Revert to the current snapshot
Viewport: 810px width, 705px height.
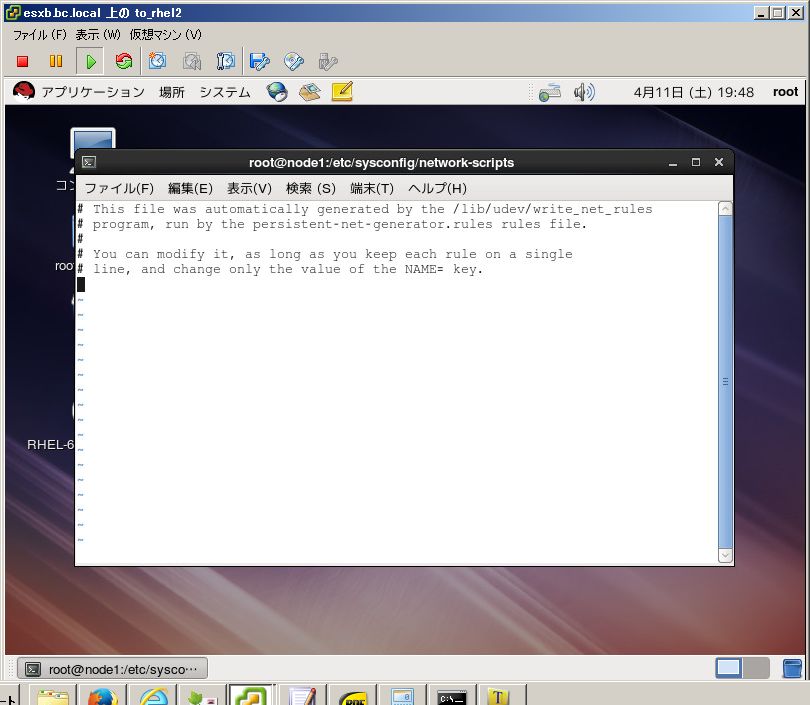click(192, 61)
